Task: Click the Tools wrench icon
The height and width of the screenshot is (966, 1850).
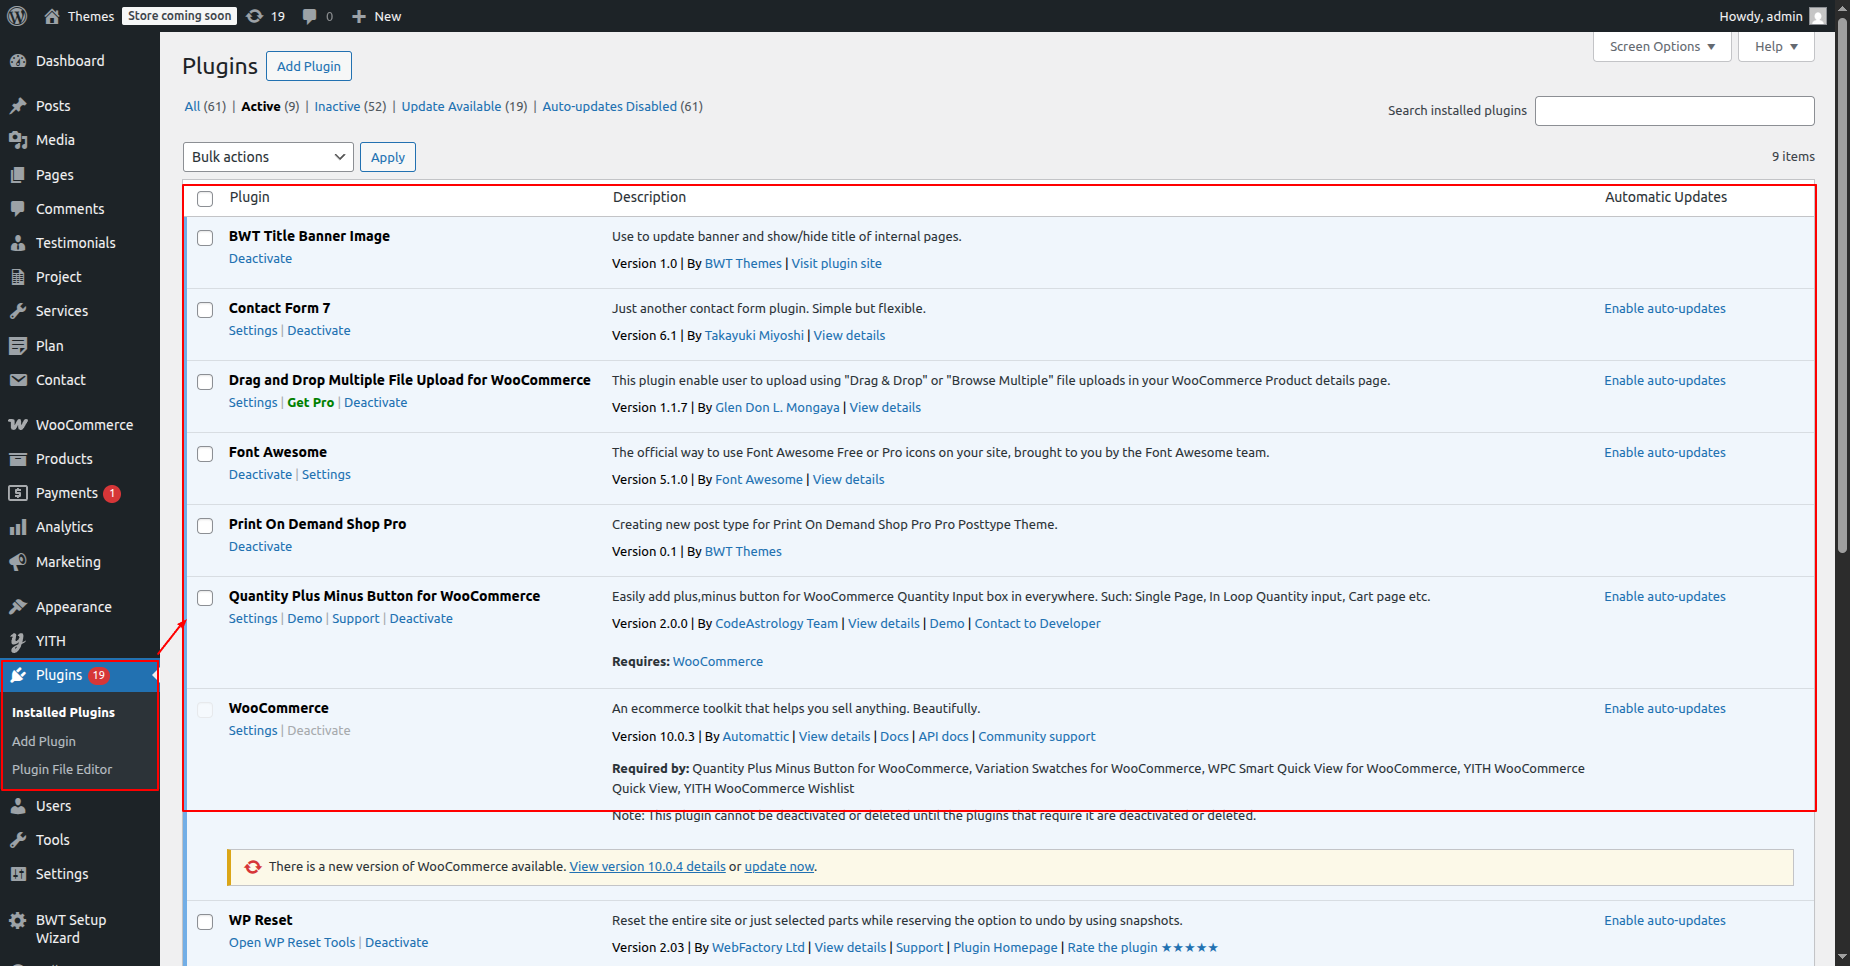Action: click(18, 840)
